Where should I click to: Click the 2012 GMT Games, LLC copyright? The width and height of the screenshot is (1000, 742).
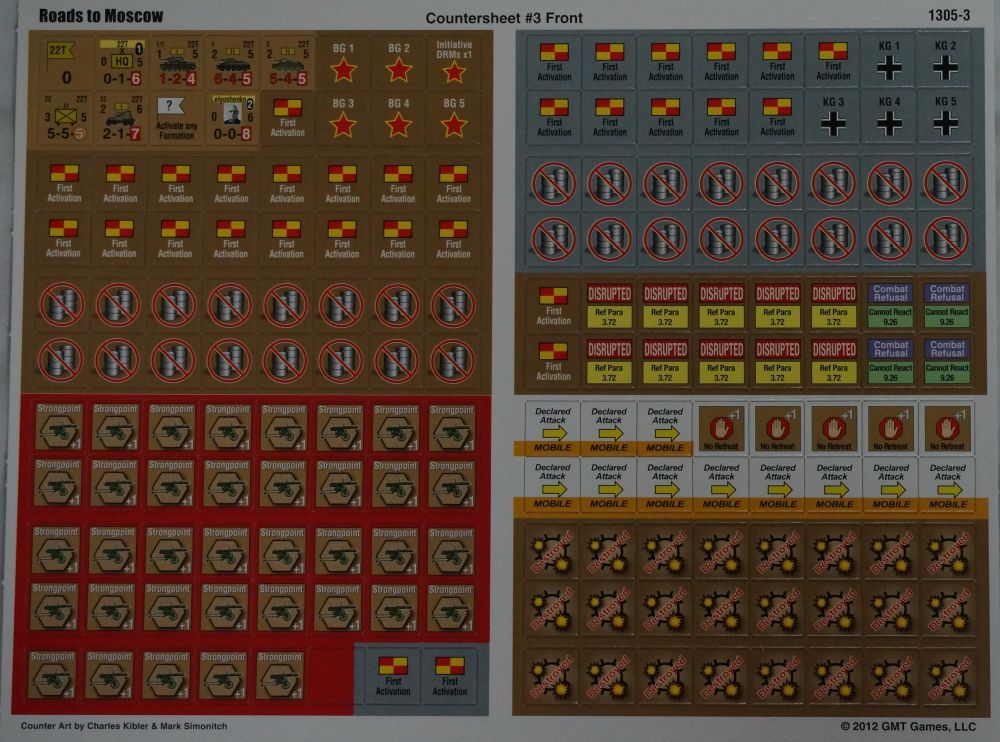pyautogui.click(x=908, y=727)
